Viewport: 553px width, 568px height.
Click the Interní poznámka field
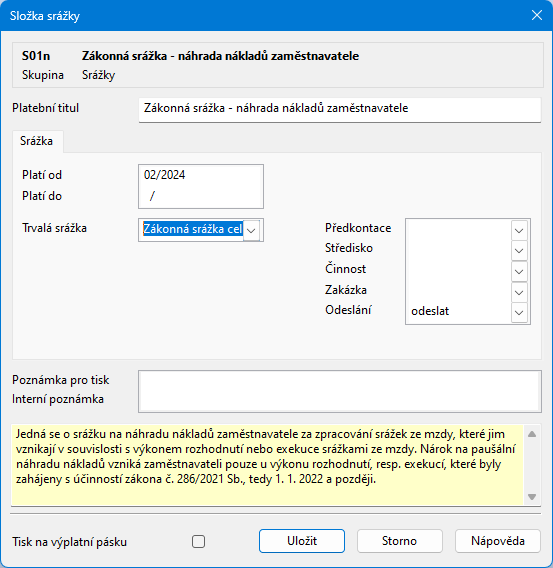click(340, 401)
